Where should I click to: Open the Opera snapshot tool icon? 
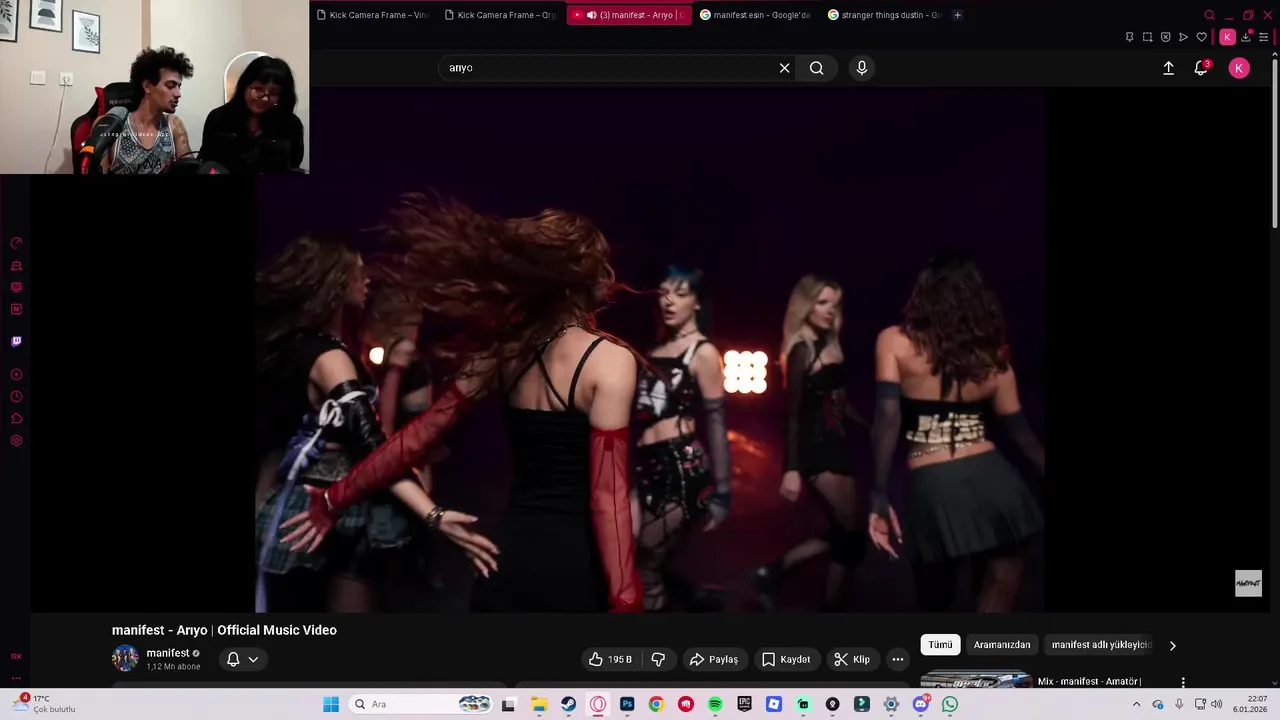coord(1148,37)
